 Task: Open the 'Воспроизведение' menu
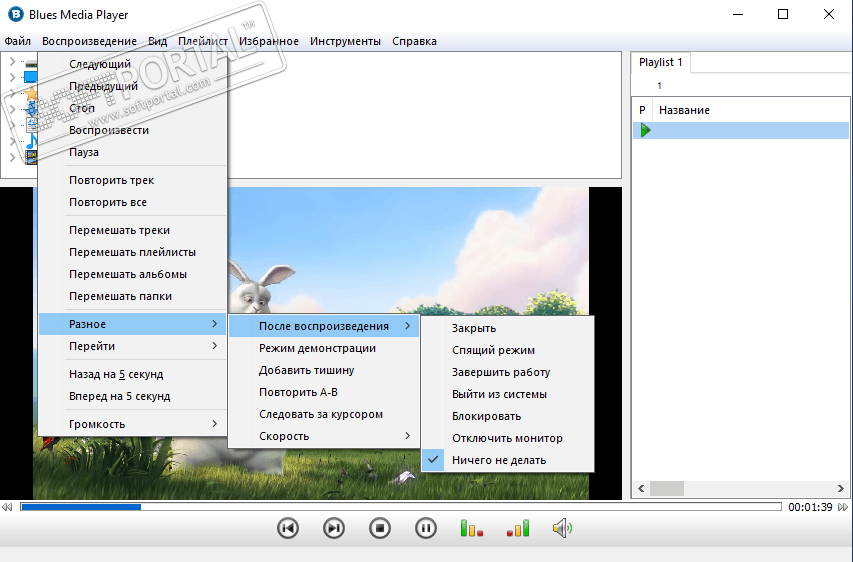89,41
